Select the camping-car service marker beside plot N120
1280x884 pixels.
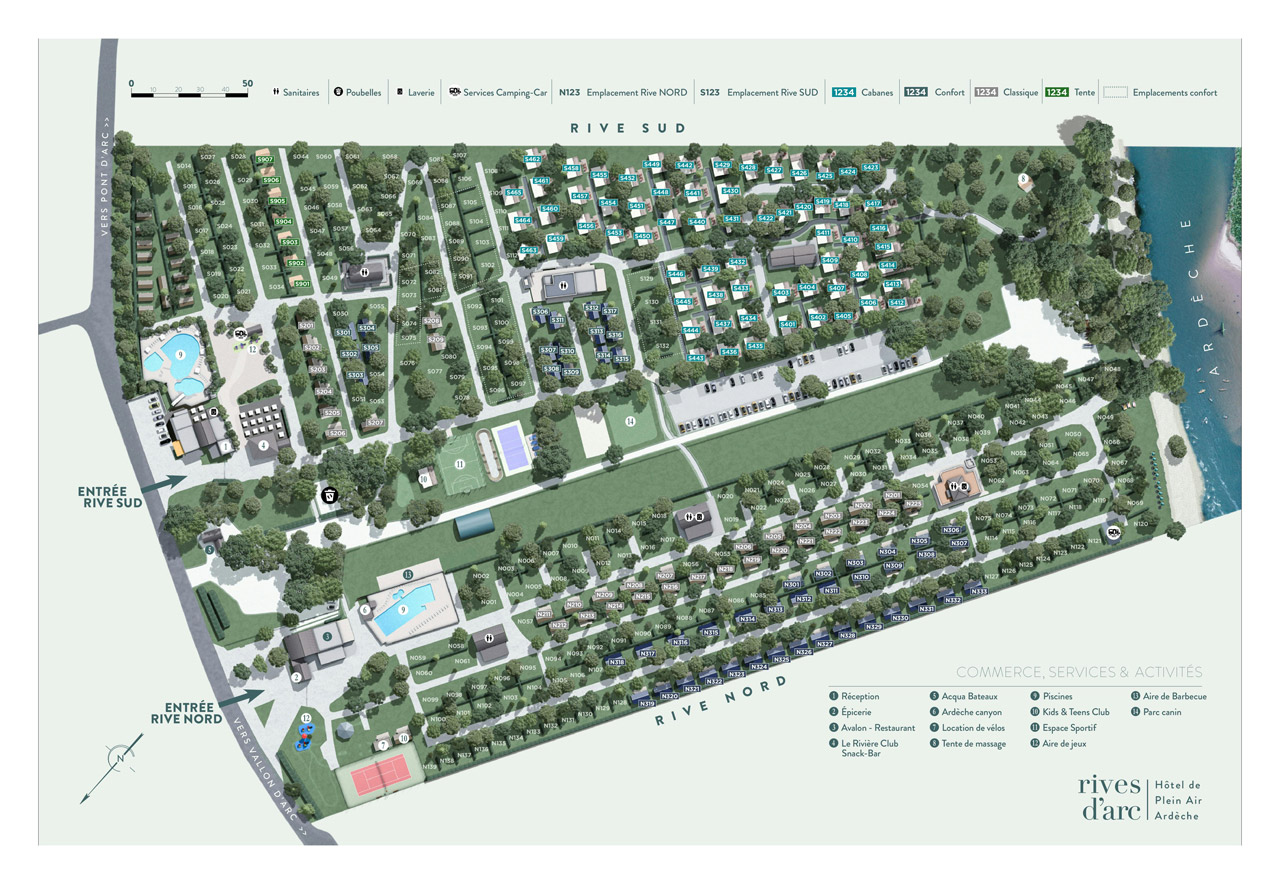[x=1113, y=534]
